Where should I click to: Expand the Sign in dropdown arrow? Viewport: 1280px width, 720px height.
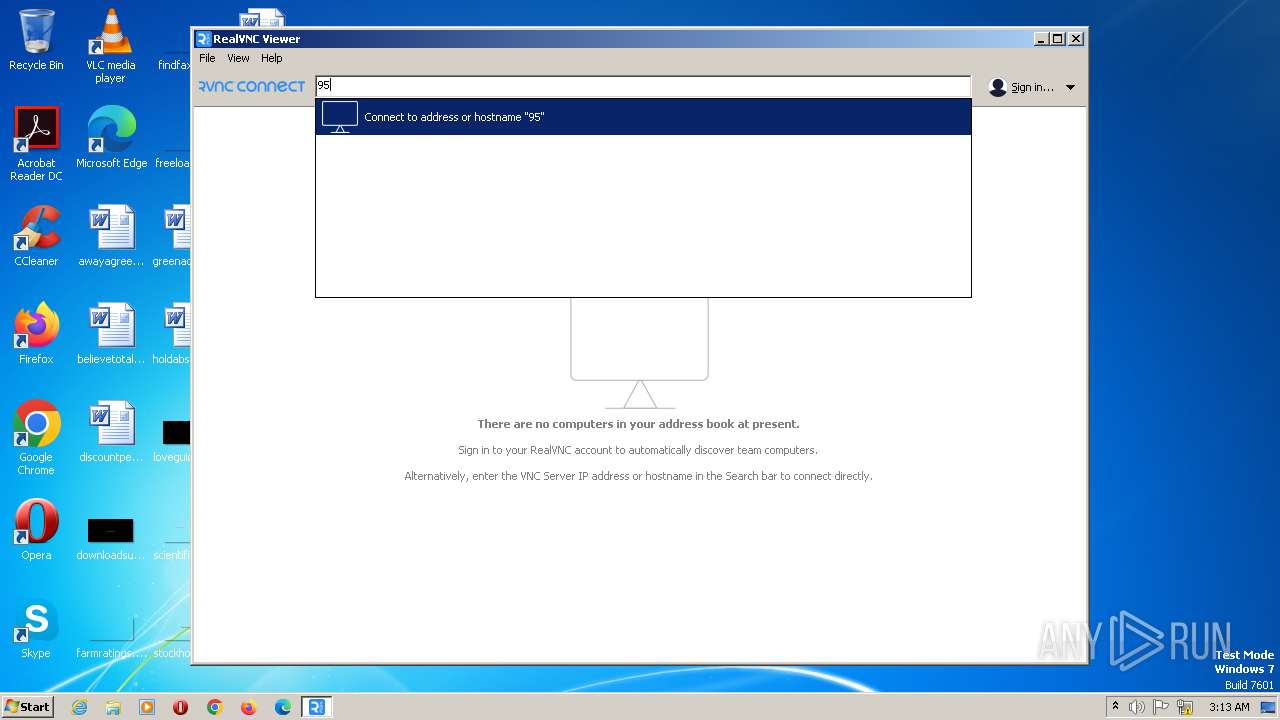[x=1070, y=87]
